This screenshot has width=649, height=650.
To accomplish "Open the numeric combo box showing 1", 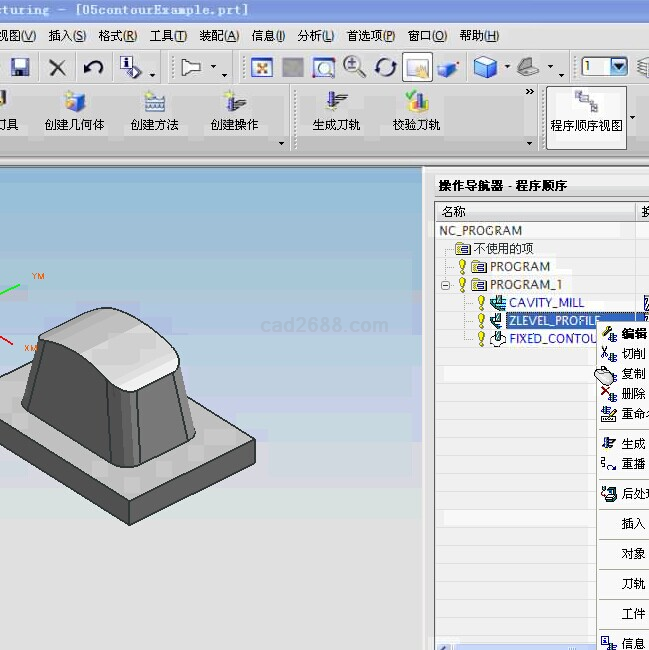I will pos(618,67).
